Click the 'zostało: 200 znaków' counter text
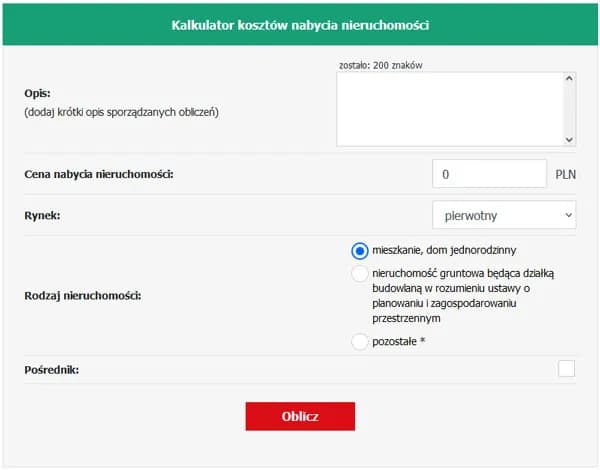600x470 pixels. pyautogui.click(x=385, y=65)
